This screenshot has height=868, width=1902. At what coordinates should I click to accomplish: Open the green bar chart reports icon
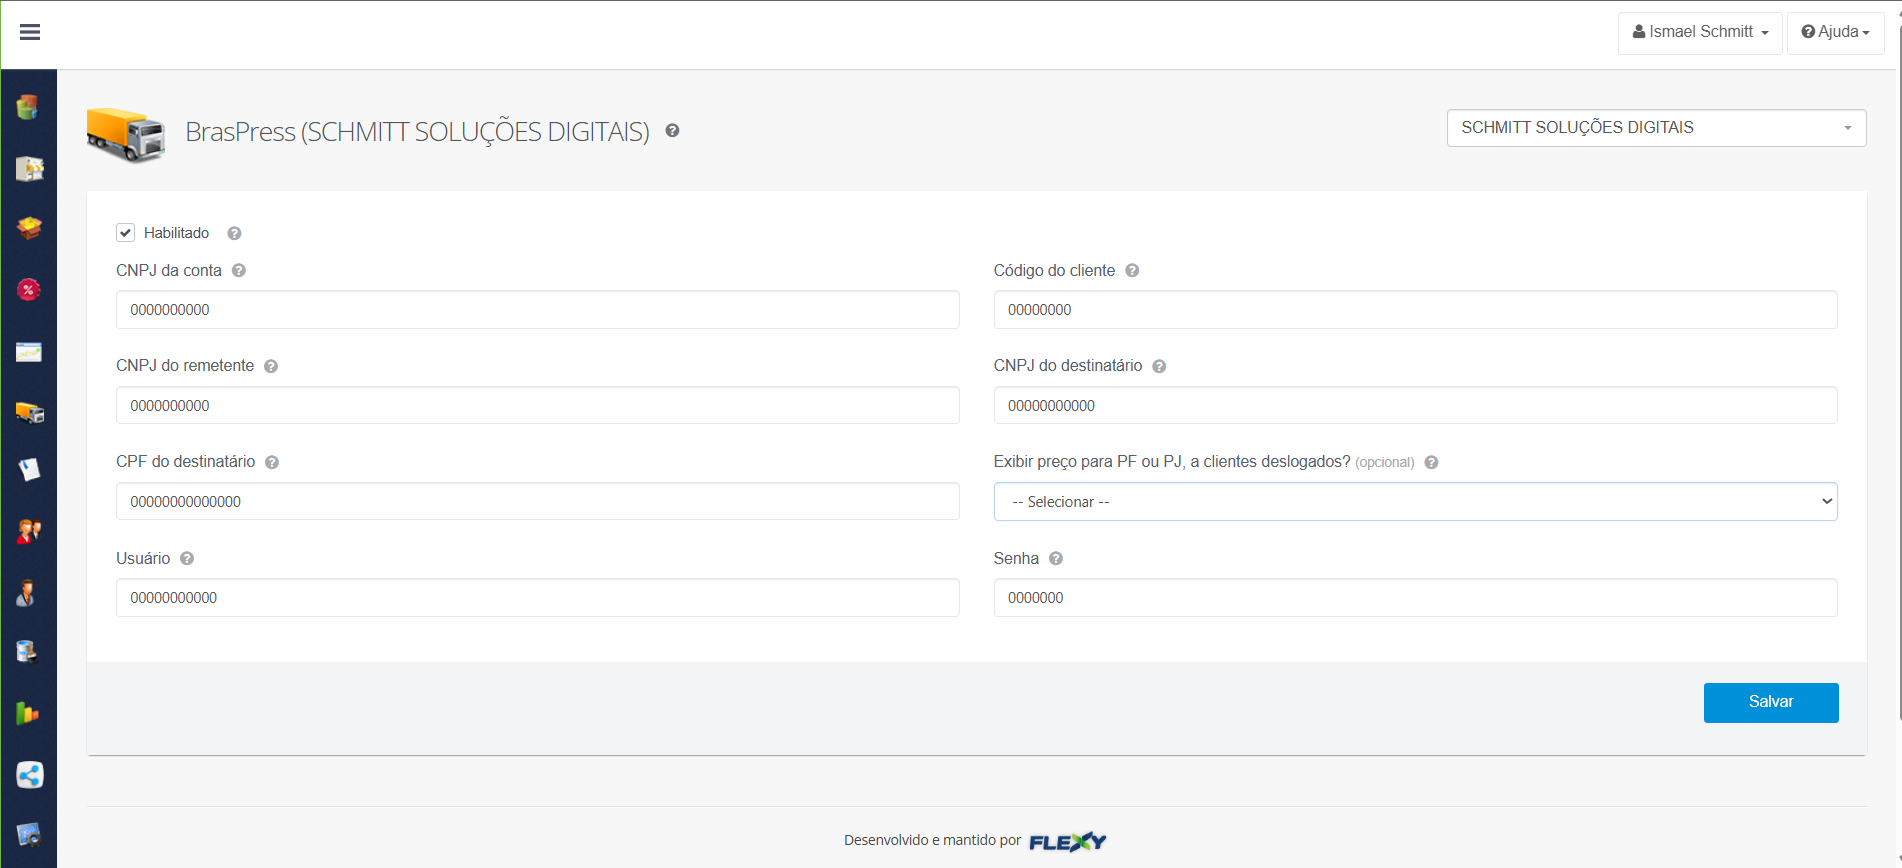click(28, 713)
